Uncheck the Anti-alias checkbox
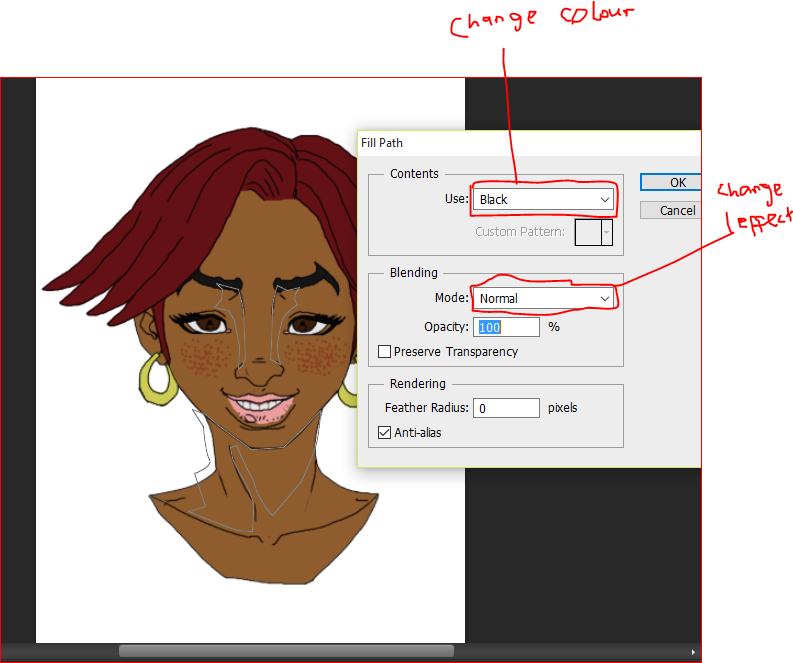The image size is (793, 663). [x=384, y=432]
